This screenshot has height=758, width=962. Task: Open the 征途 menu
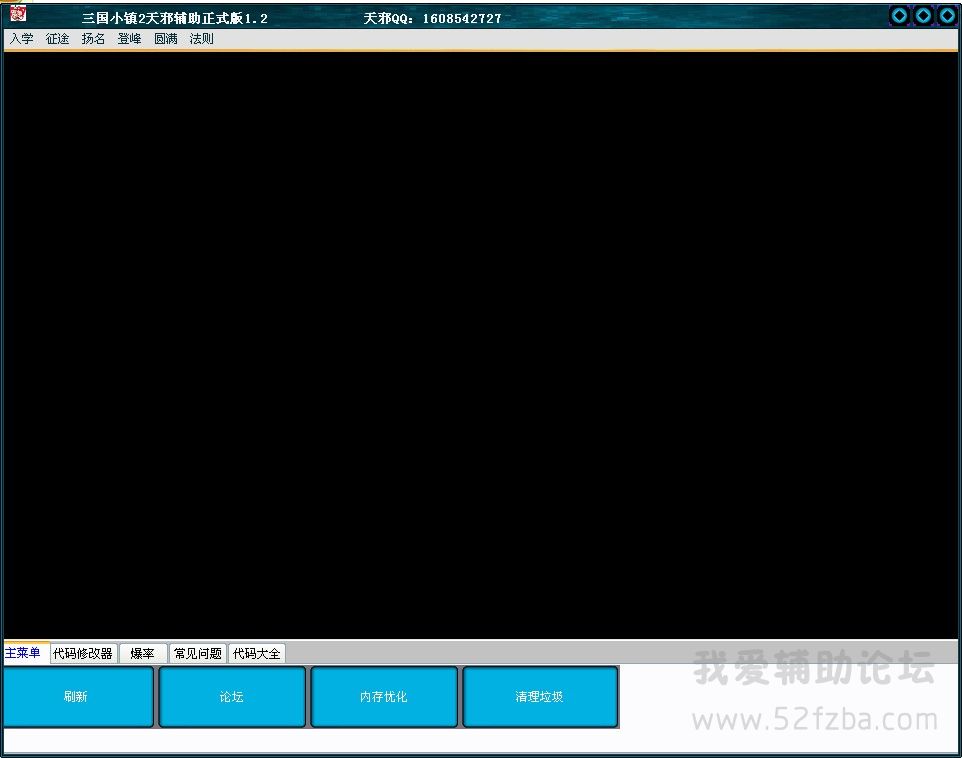coord(57,39)
